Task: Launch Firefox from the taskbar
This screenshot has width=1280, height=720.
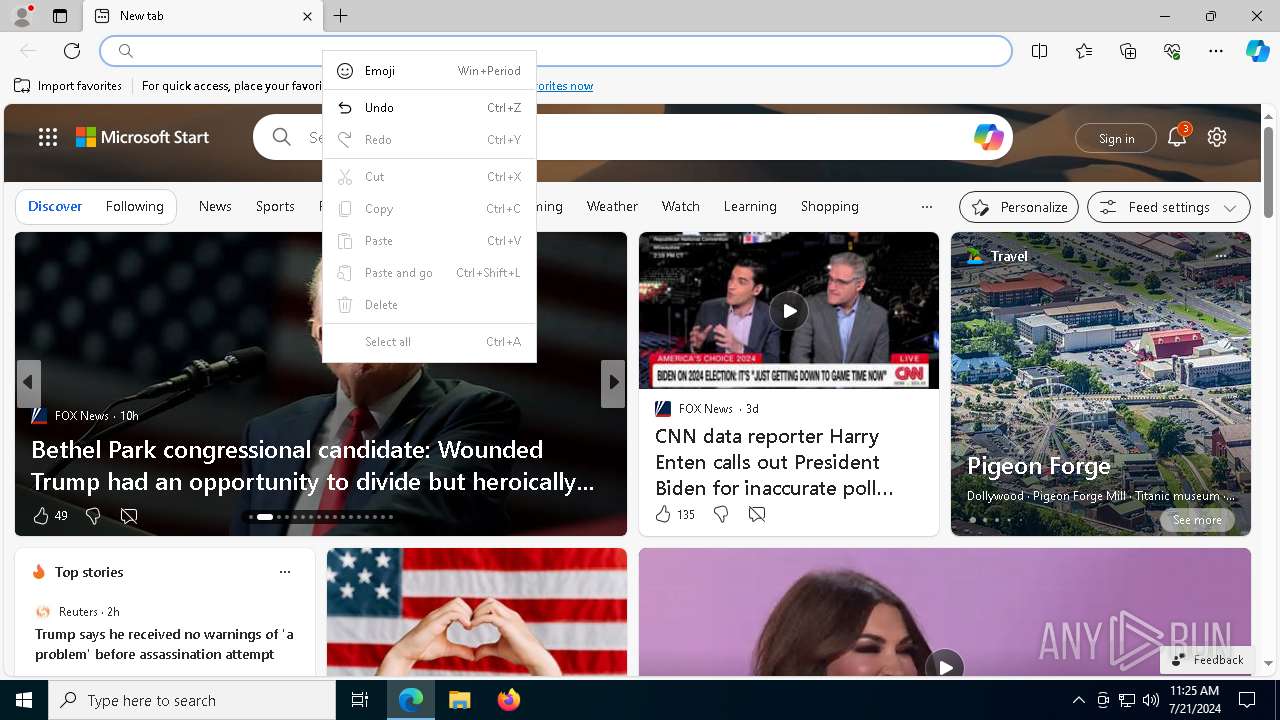Action: coord(509,700)
